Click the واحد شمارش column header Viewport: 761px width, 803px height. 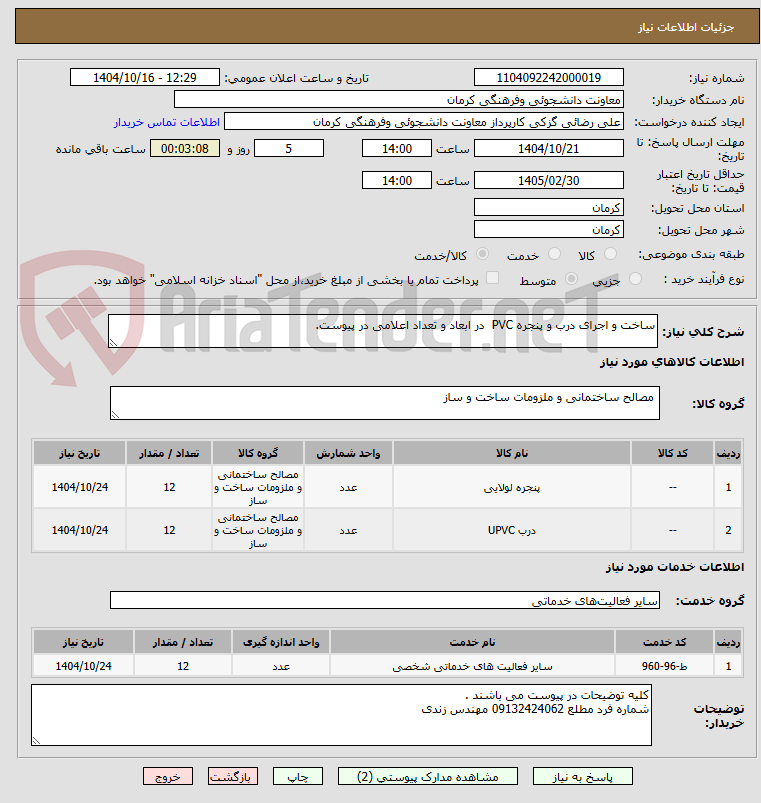tap(348, 453)
